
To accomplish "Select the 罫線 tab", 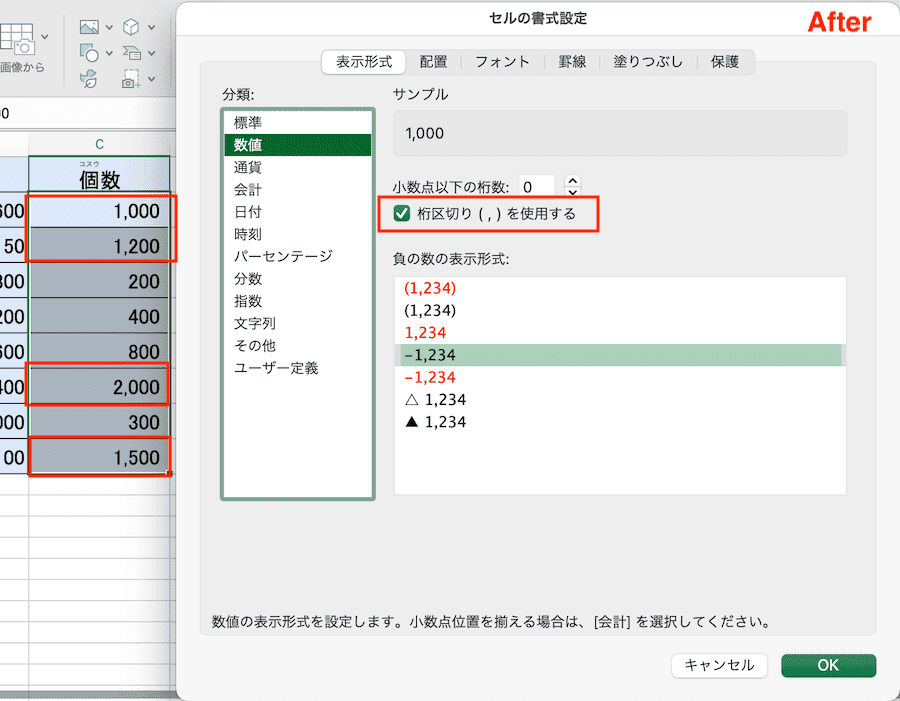I will [577, 62].
